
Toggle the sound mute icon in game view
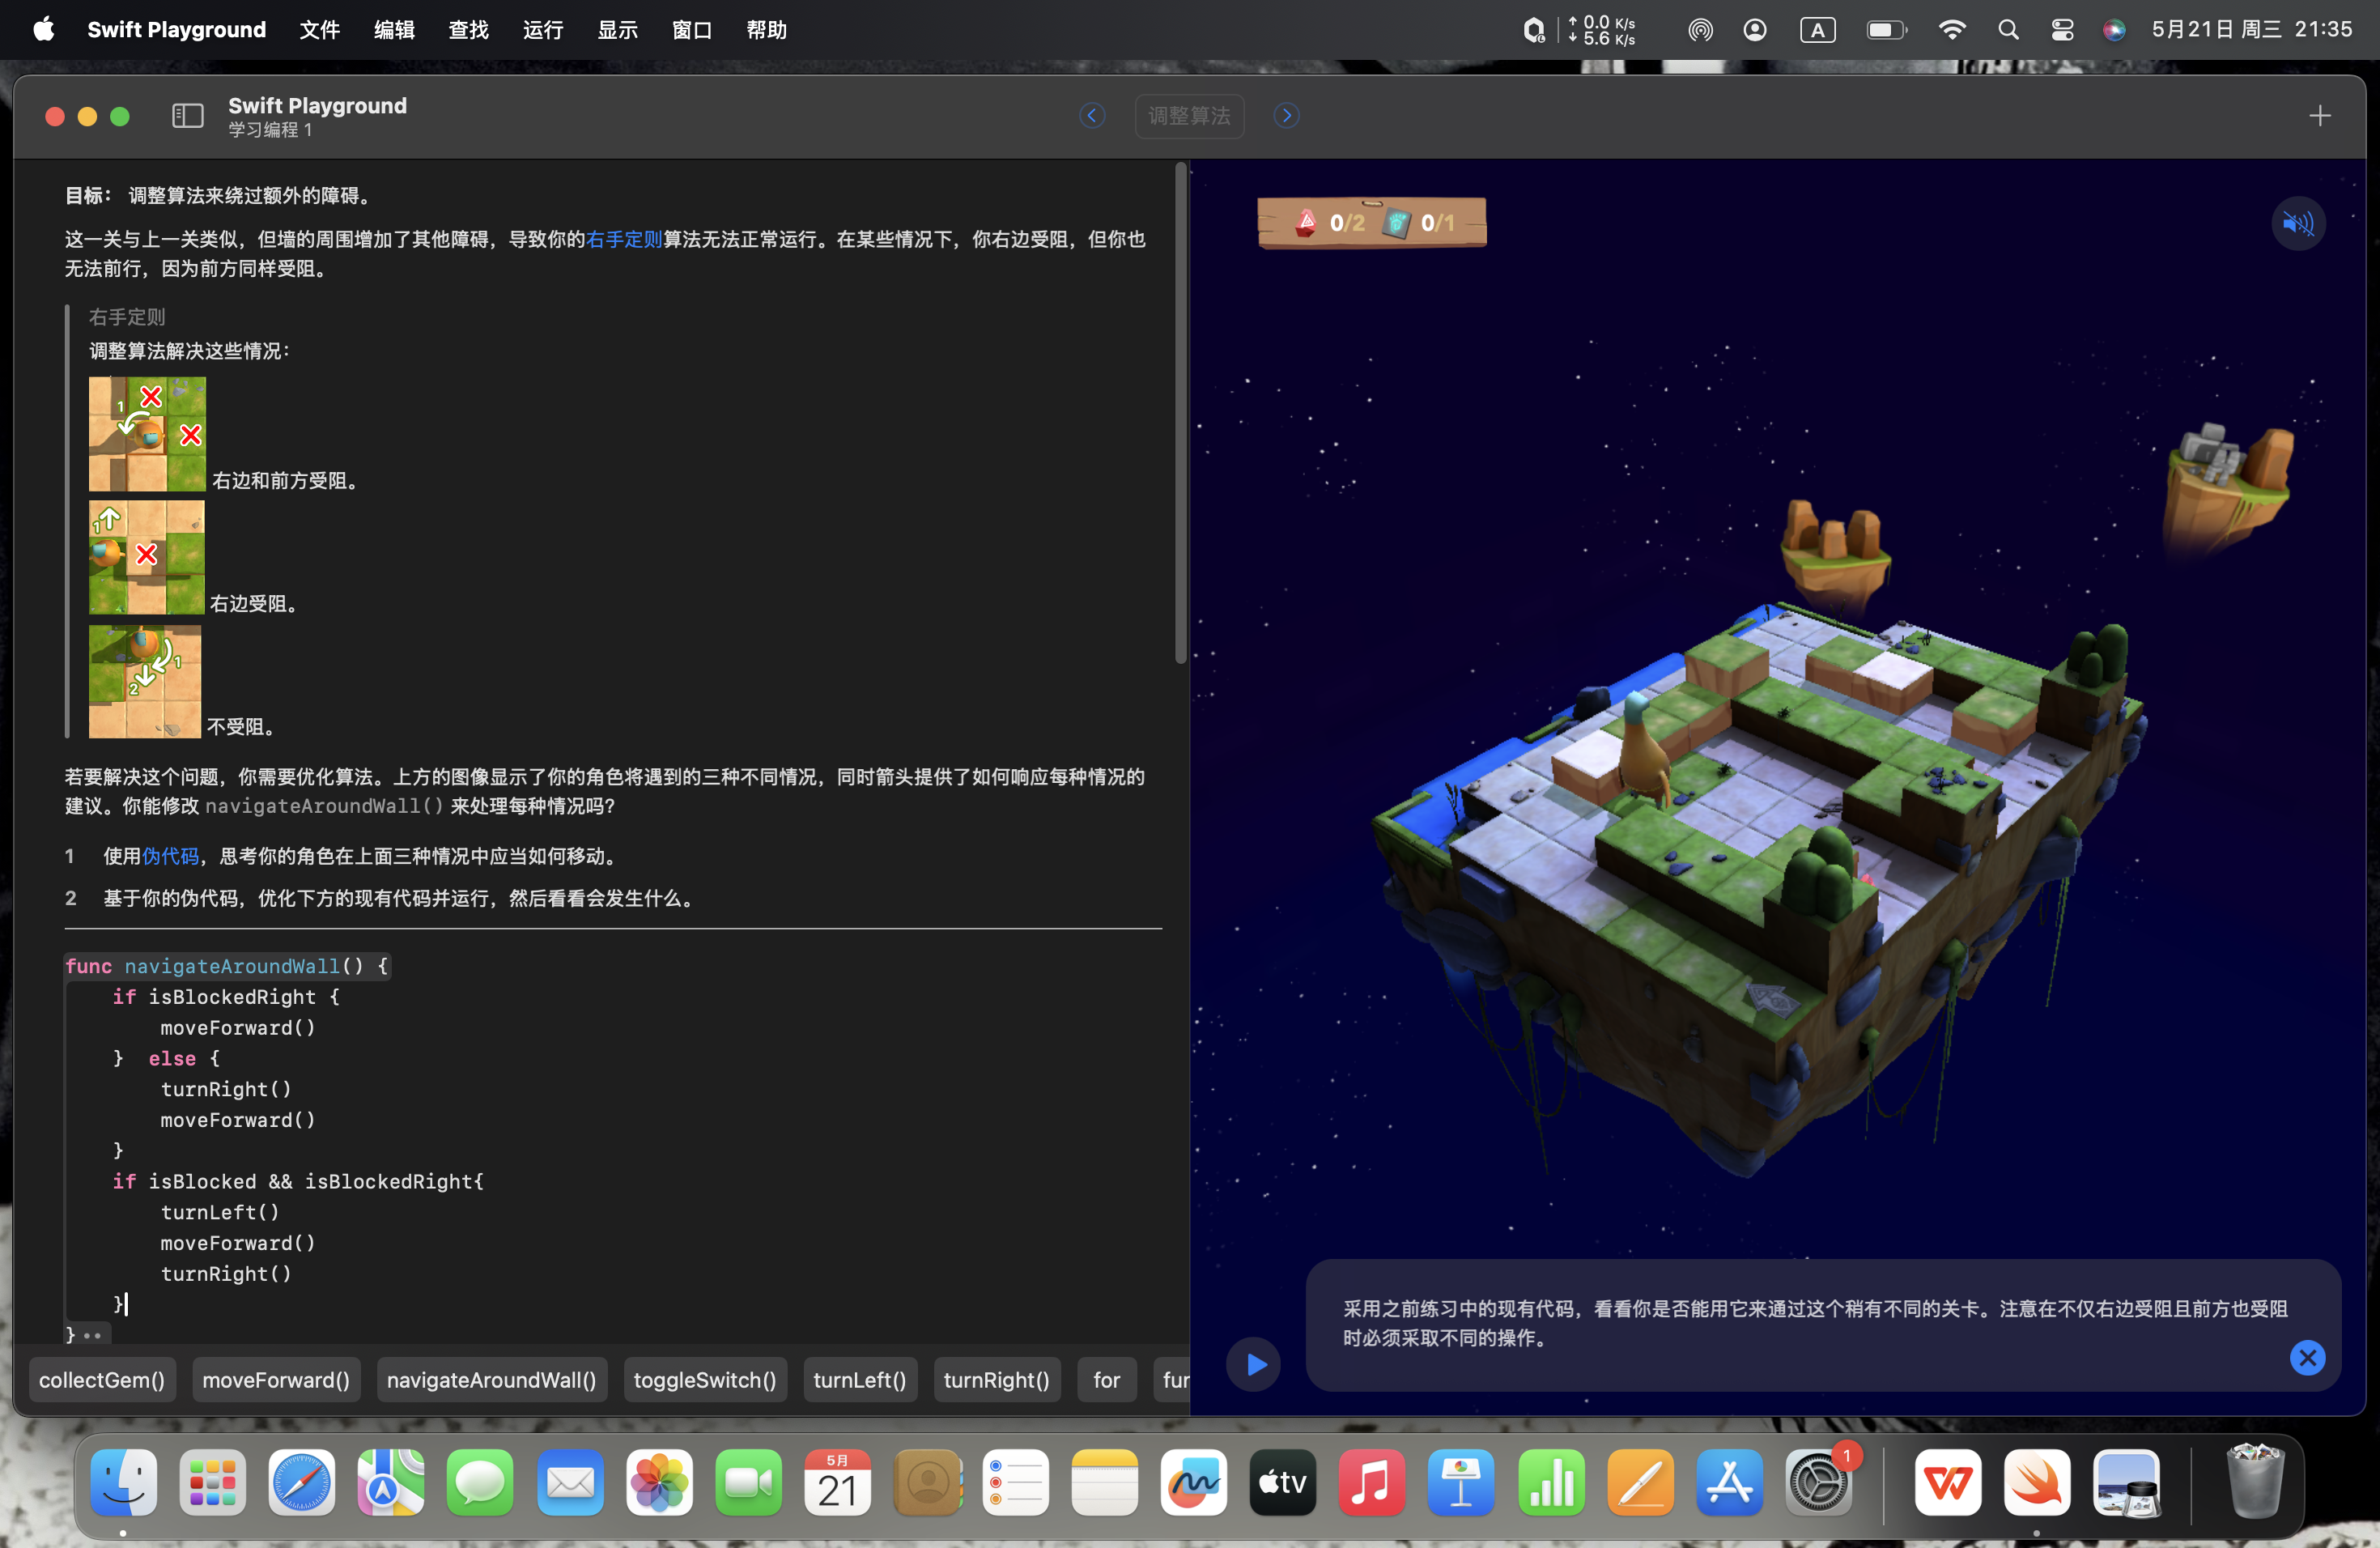(2298, 223)
